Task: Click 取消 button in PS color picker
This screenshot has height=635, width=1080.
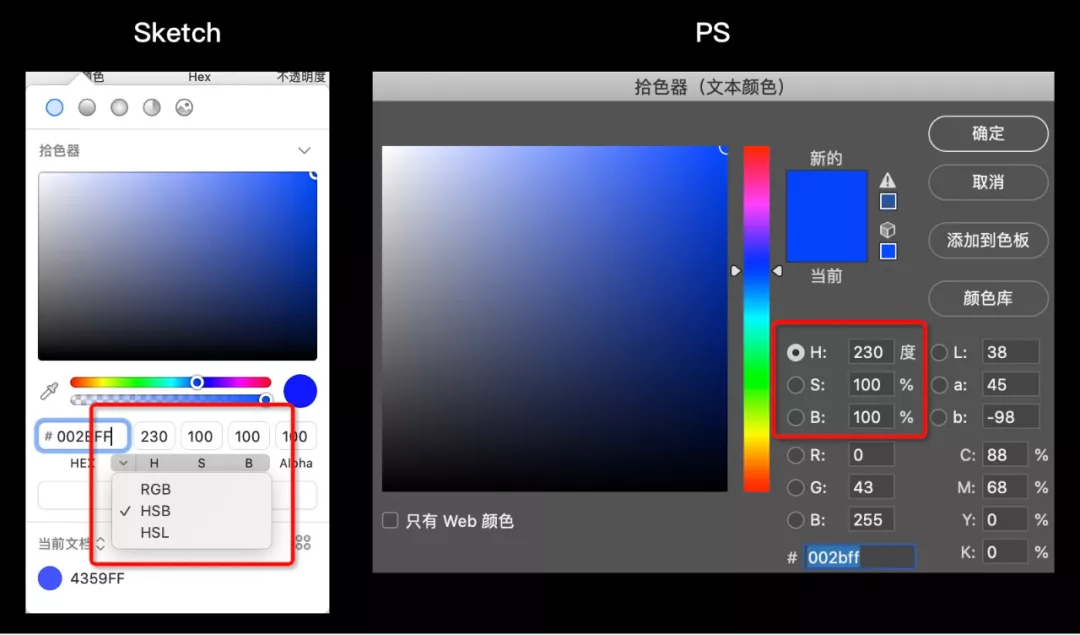Action: (988, 183)
